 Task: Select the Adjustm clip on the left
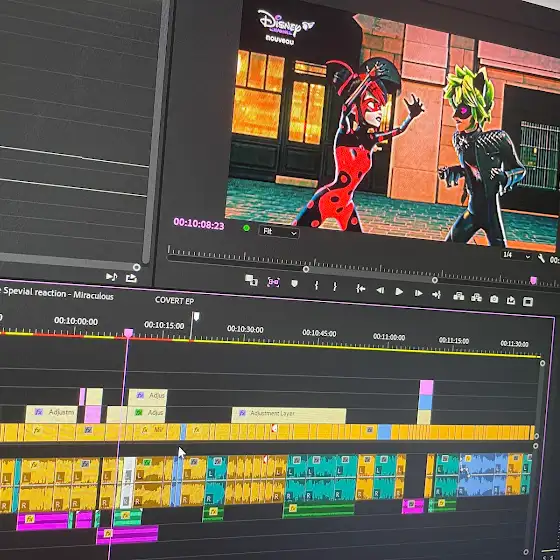[51, 414]
